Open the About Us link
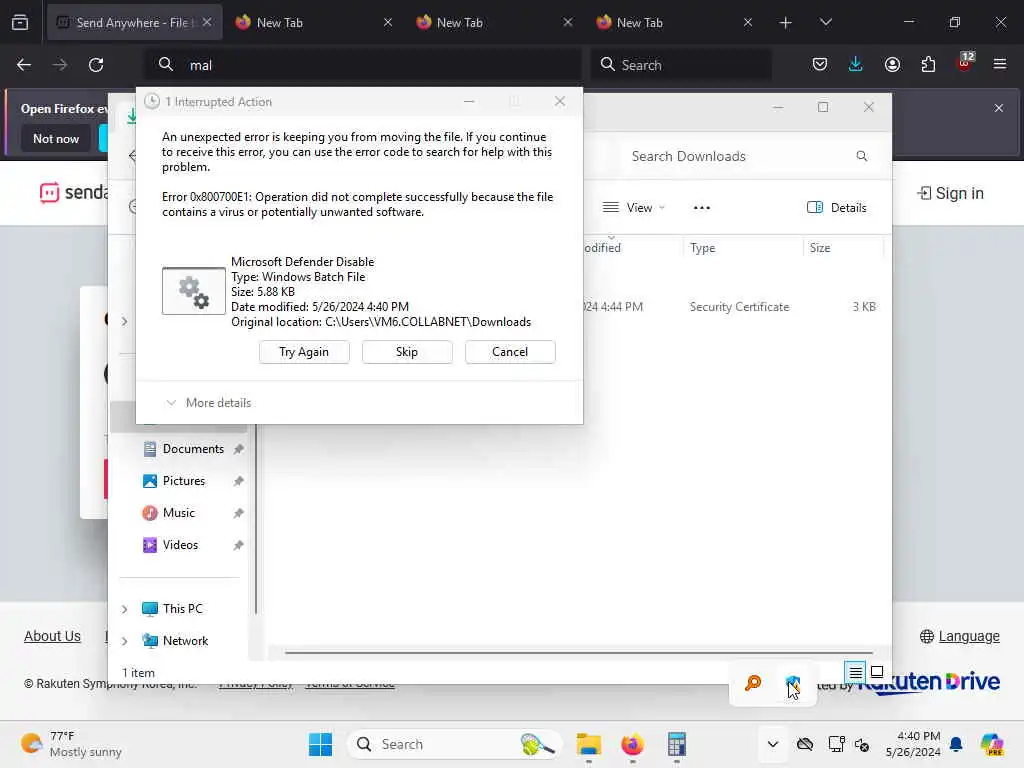The height and width of the screenshot is (768, 1024). click(x=52, y=636)
